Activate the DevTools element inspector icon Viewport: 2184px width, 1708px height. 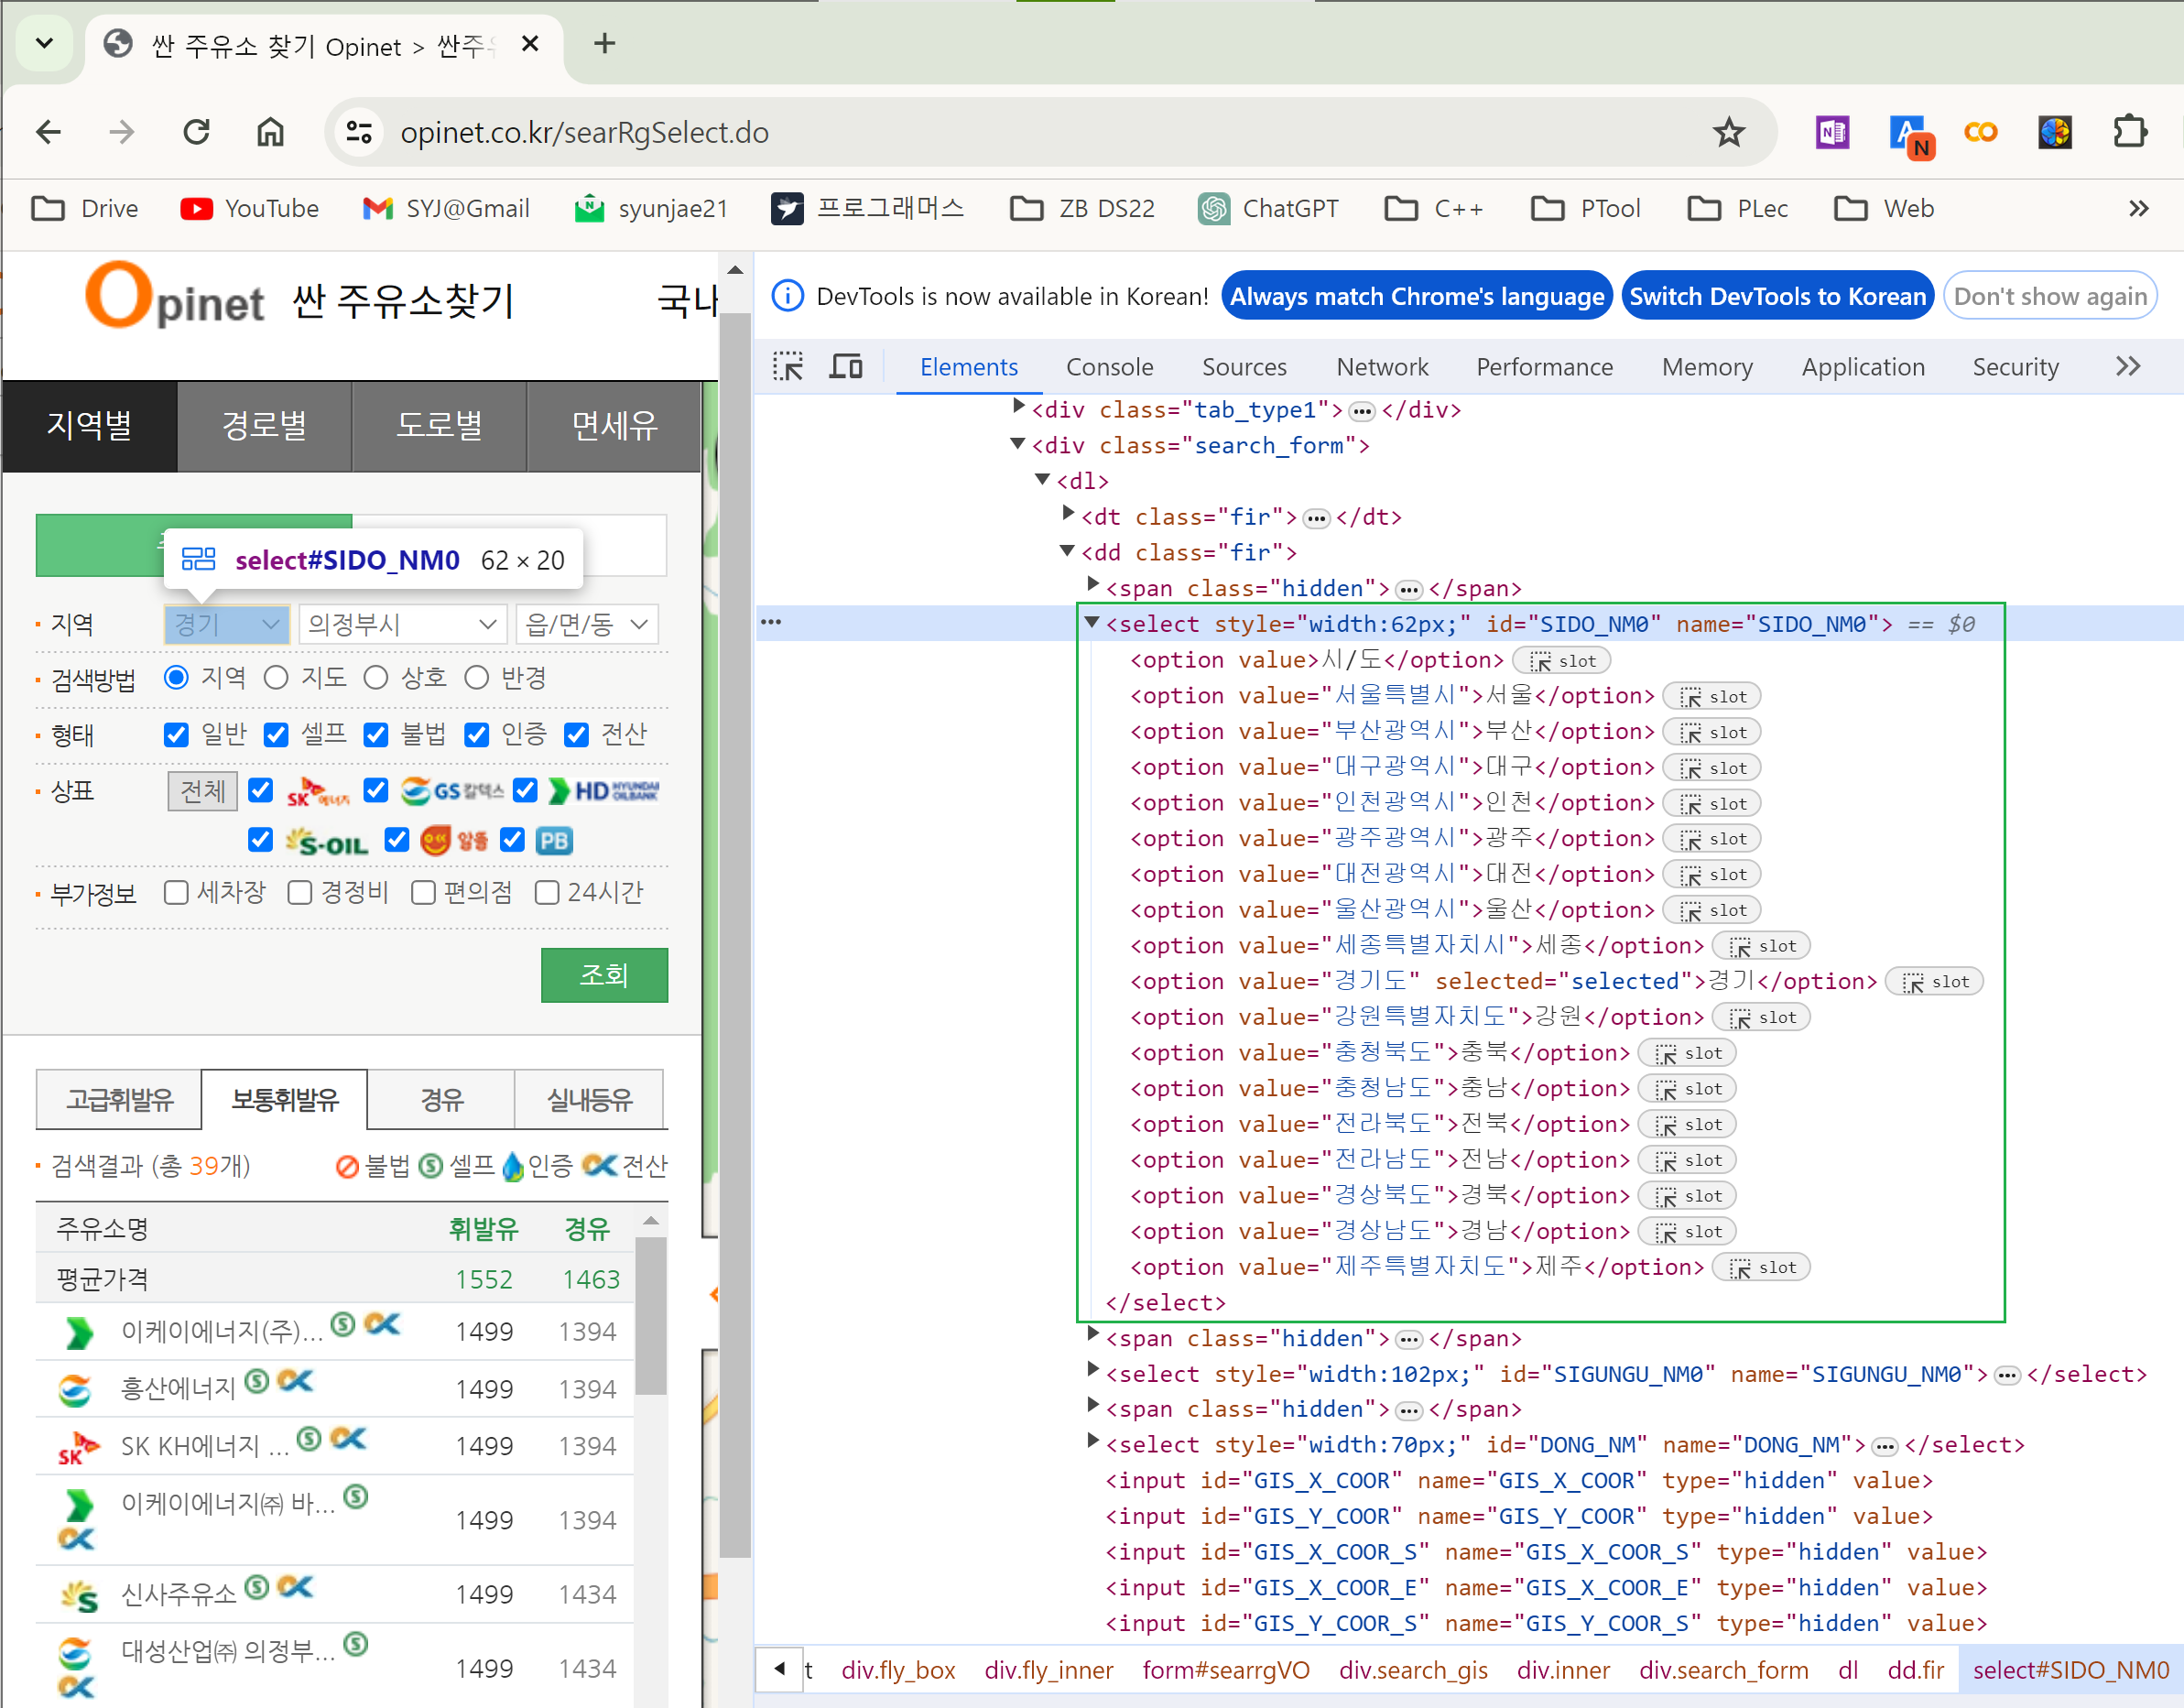[x=787, y=367]
